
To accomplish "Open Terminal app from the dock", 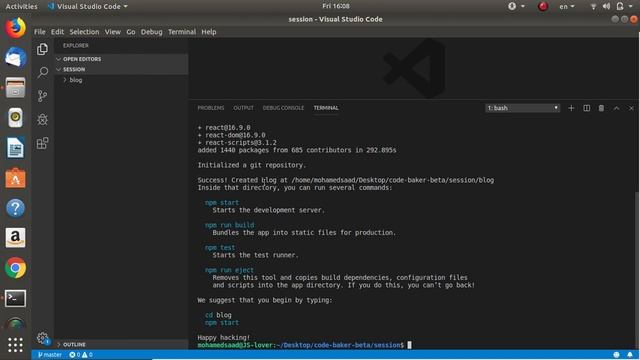I will (16, 298).
